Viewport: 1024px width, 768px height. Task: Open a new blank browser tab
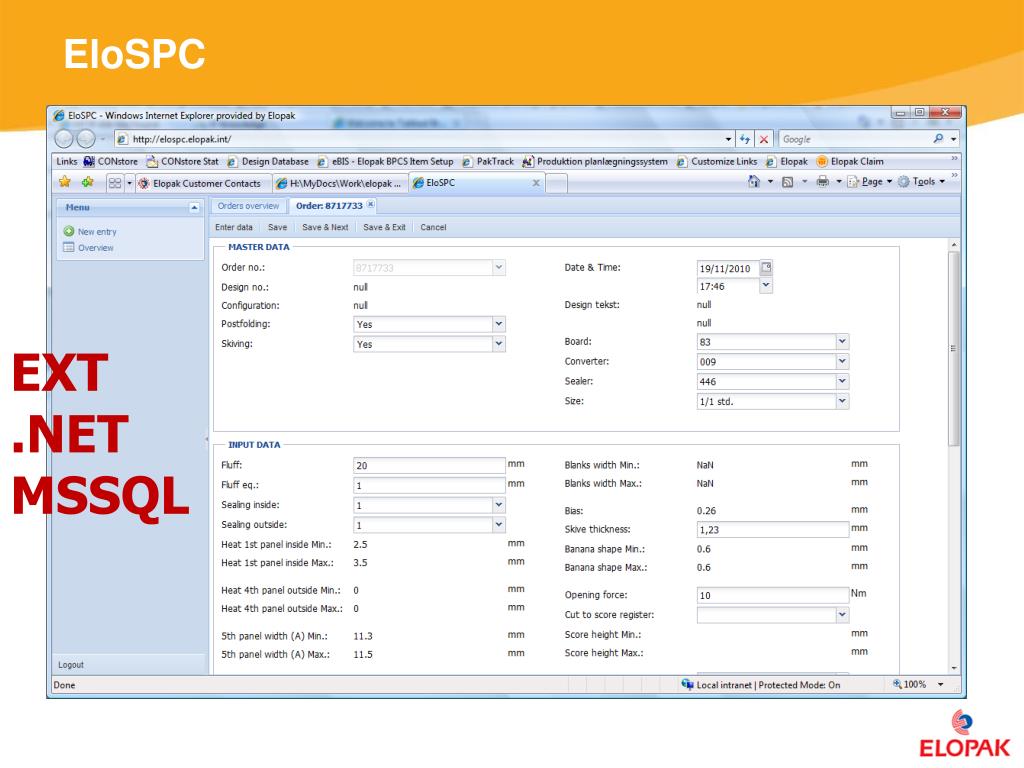(556, 184)
